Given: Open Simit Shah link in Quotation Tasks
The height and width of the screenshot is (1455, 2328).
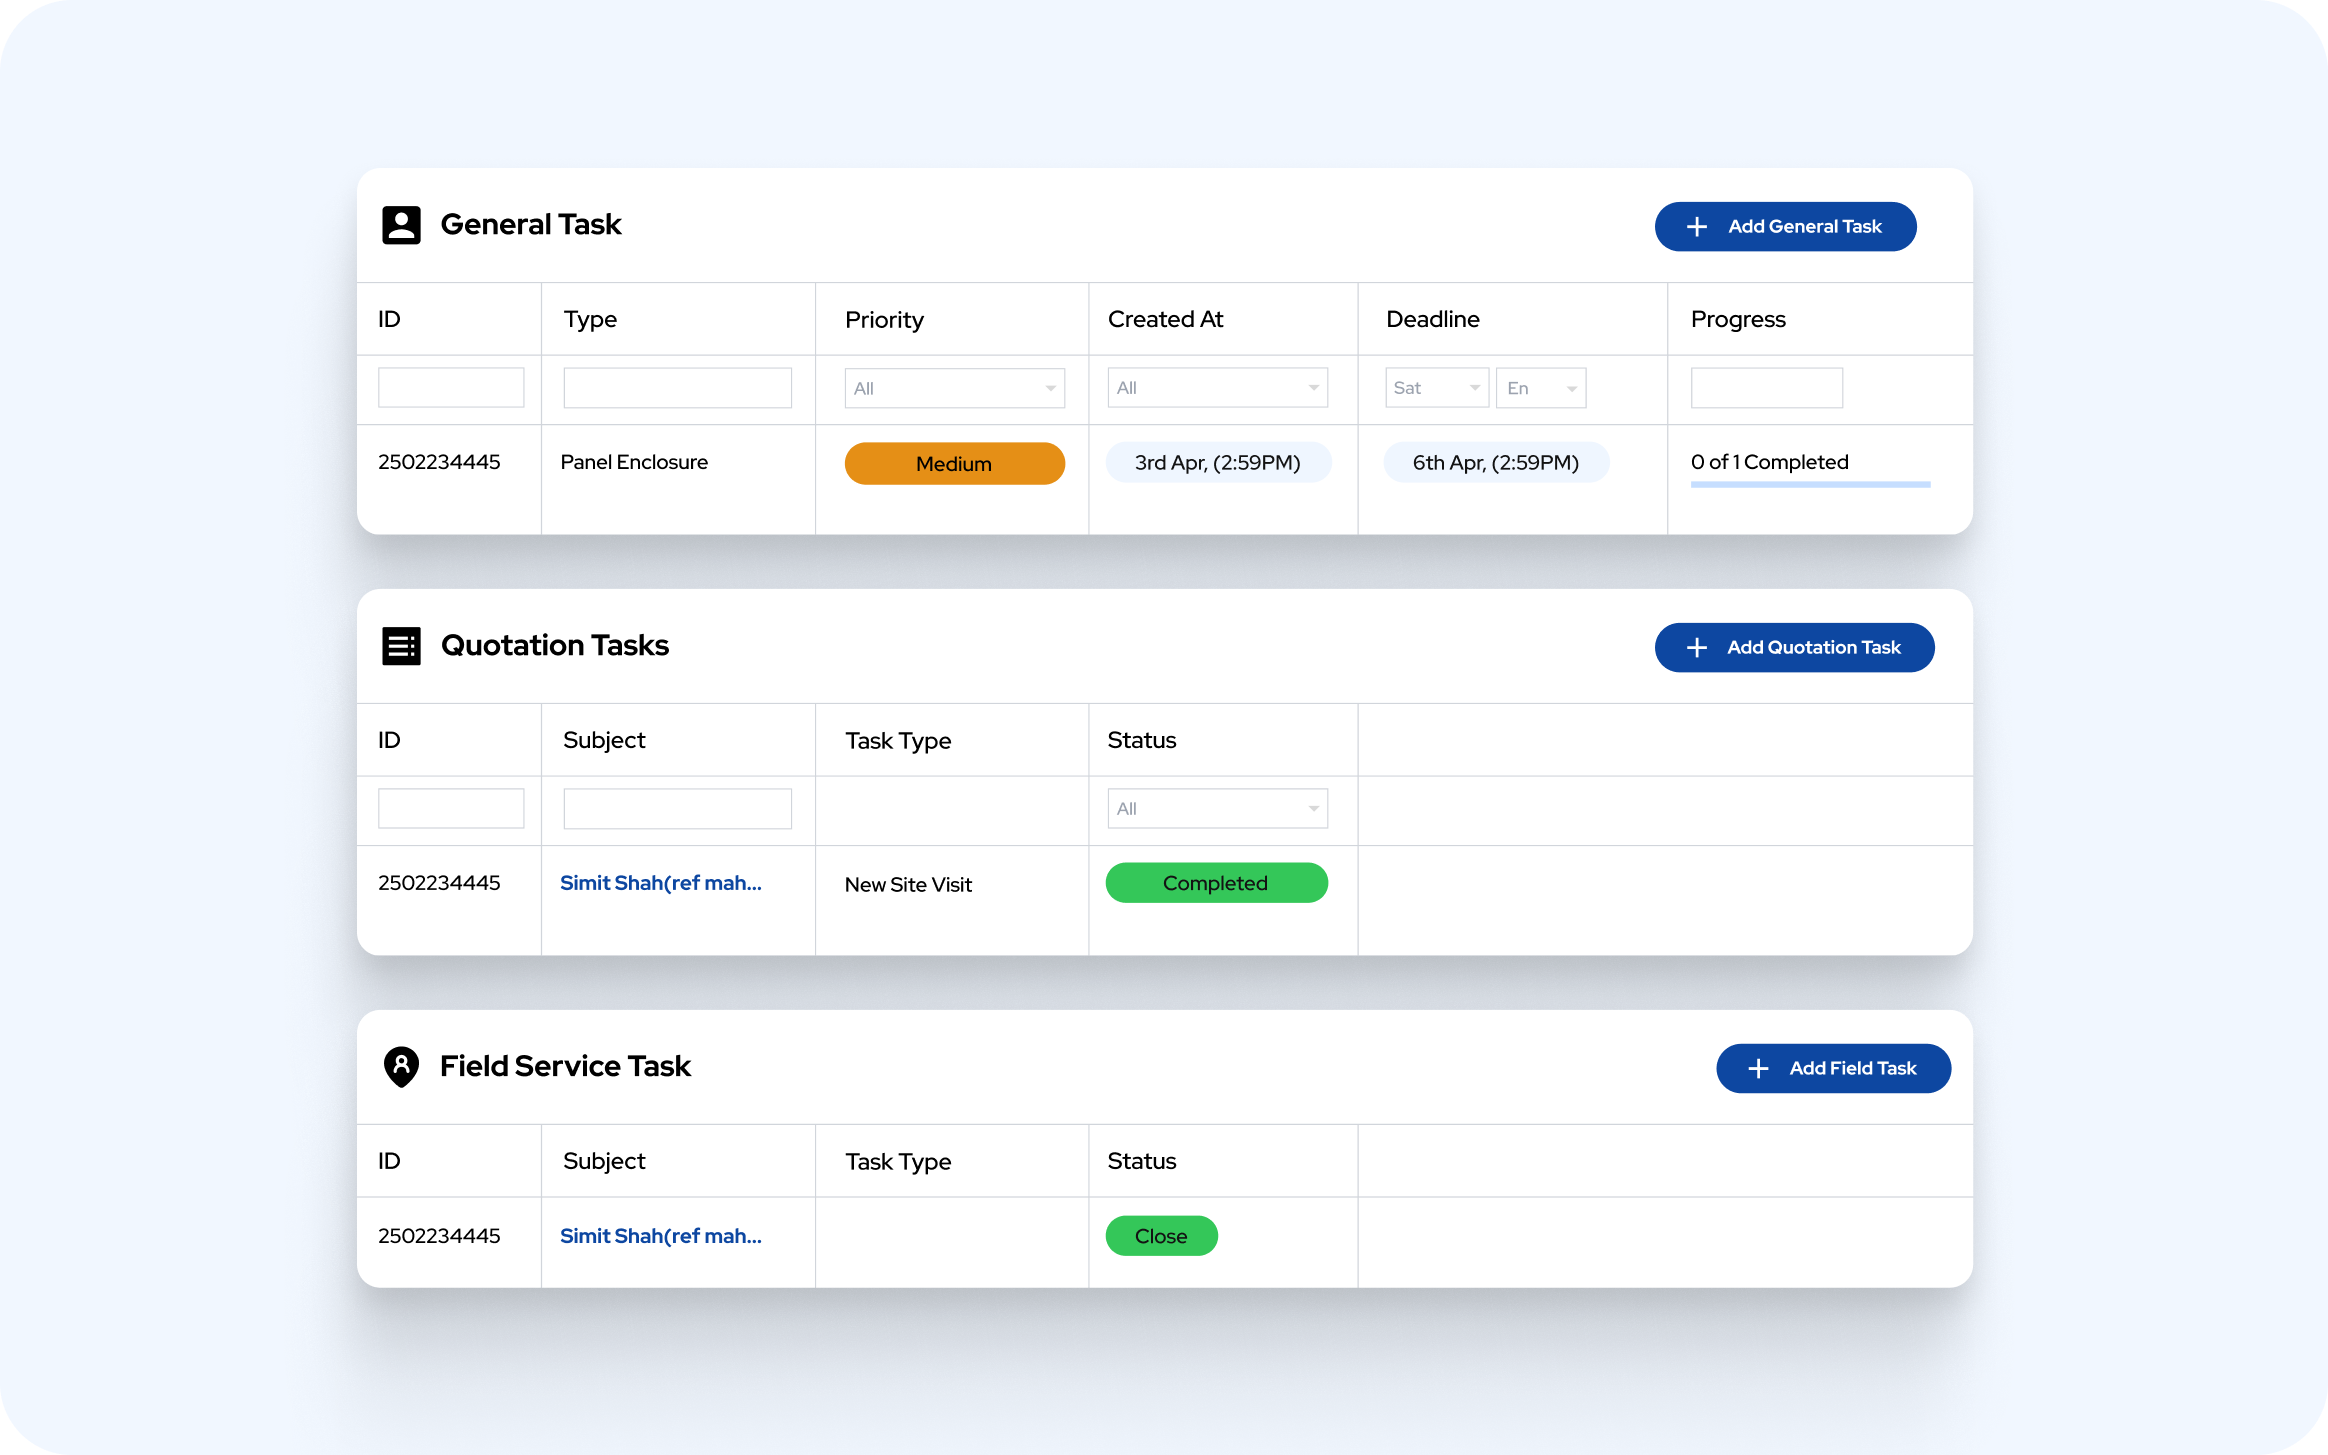Looking at the screenshot, I should pyautogui.click(x=660, y=883).
